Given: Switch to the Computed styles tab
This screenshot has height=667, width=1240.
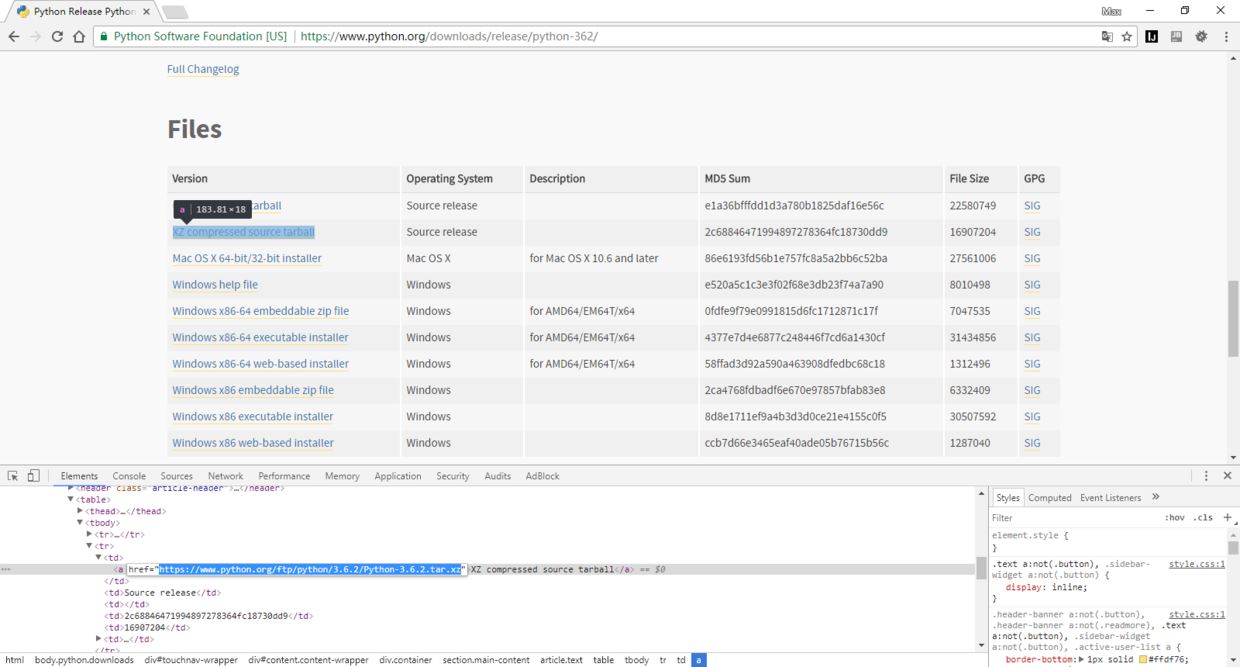Looking at the screenshot, I should 1049,497.
